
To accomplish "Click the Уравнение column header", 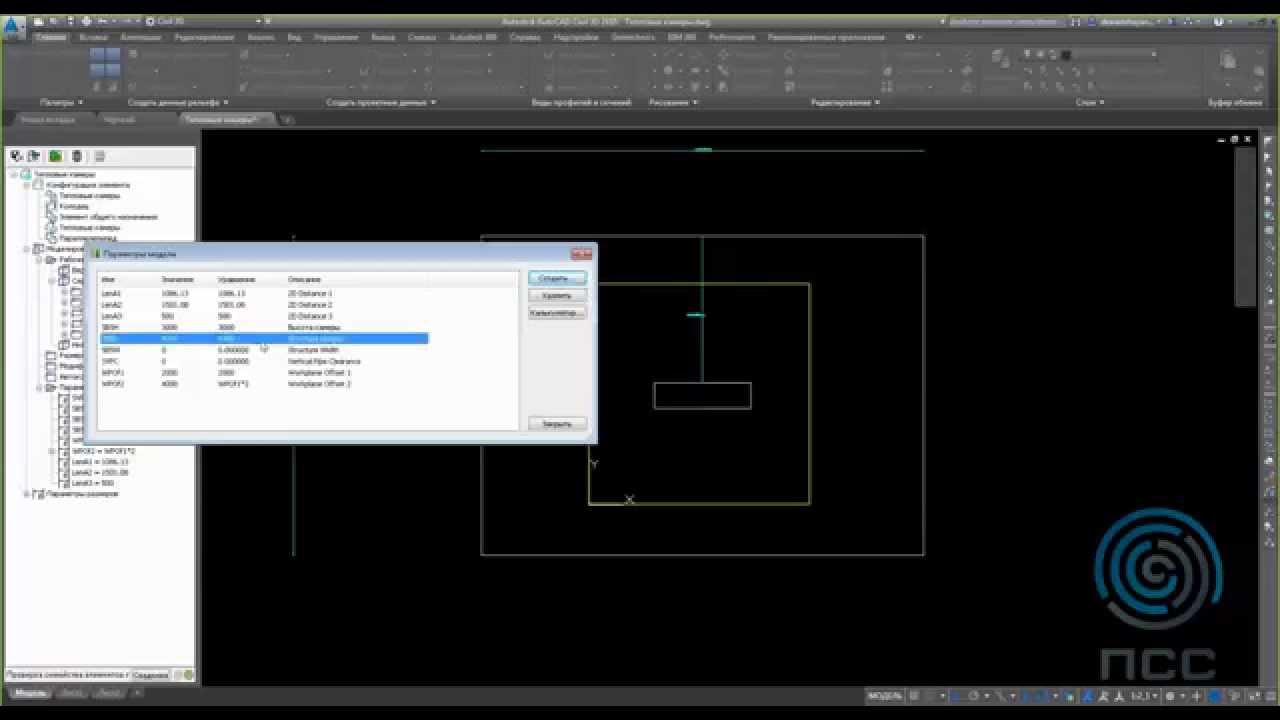I will (x=237, y=279).
